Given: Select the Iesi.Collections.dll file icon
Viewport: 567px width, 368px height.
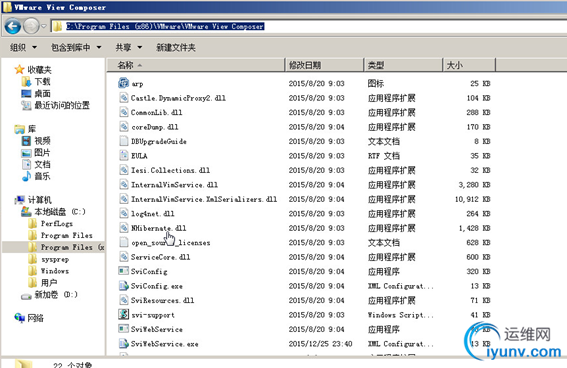Looking at the screenshot, I should coord(124,170).
